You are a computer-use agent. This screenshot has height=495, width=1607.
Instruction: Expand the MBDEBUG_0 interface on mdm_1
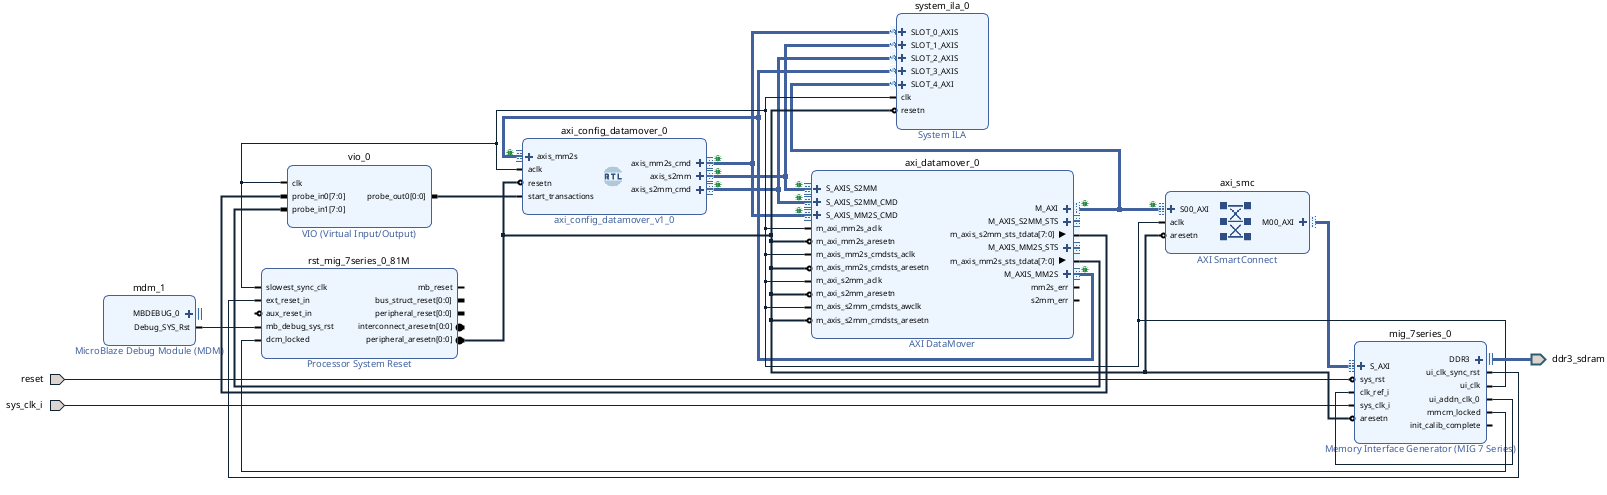(x=189, y=313)
